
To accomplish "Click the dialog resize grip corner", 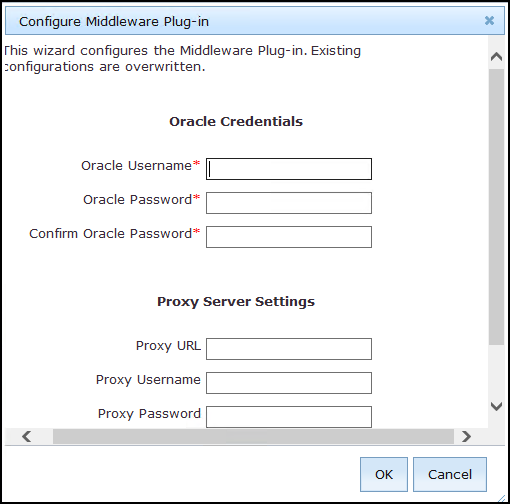I will coord(501,499).
